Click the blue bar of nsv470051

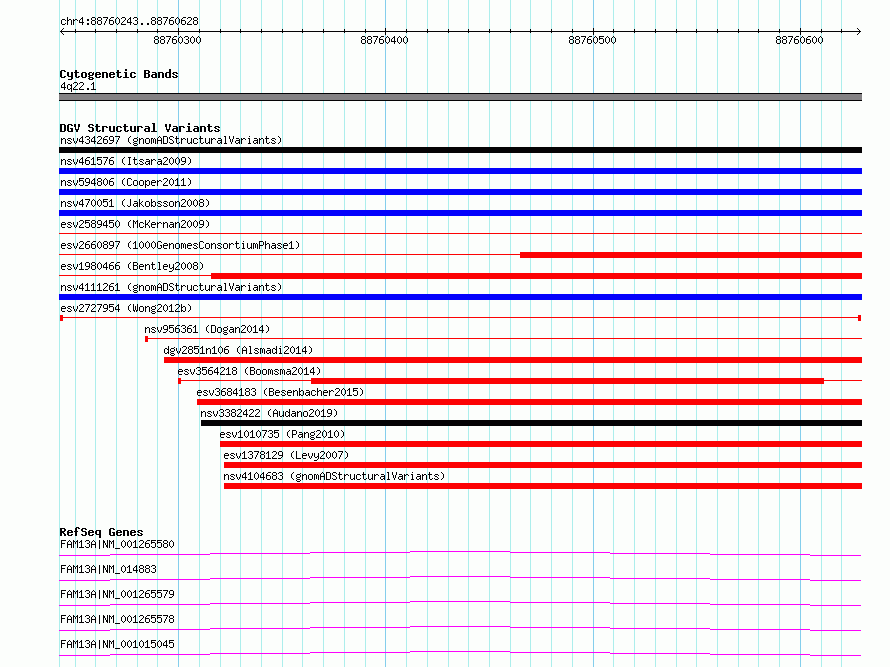[460, 213]
